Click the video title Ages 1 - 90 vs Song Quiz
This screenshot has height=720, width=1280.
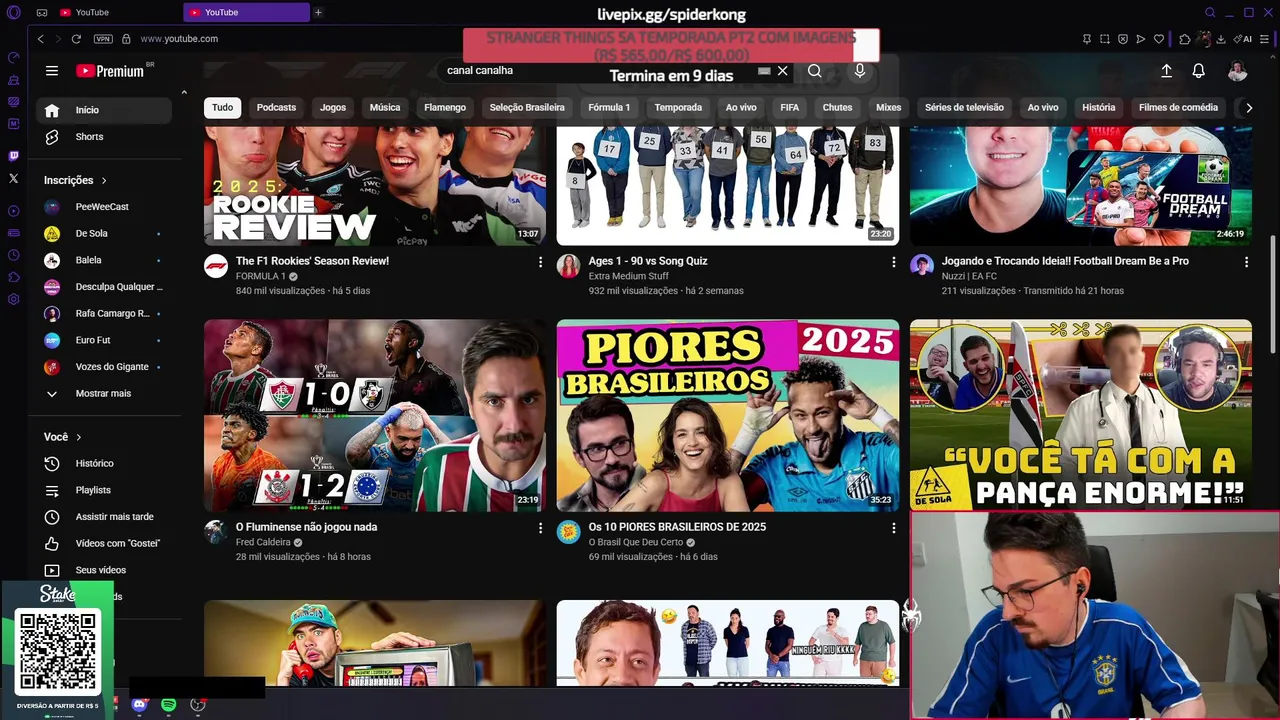648,261
